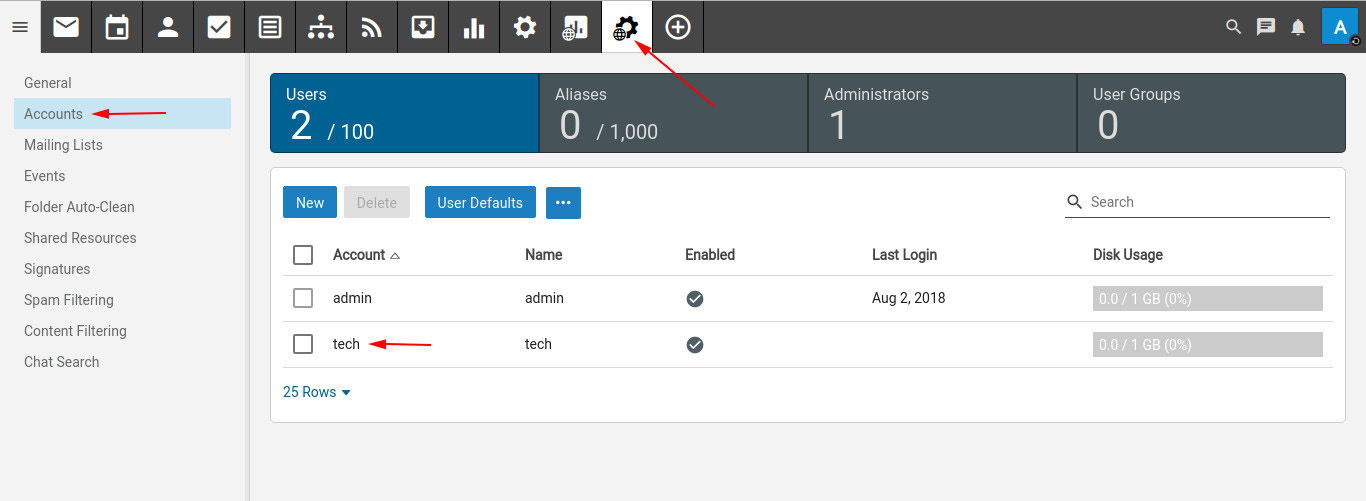The height and width of the screenshot is (501, 1366).
Task: Click the New account button
Action: click(x=310, y=203)
